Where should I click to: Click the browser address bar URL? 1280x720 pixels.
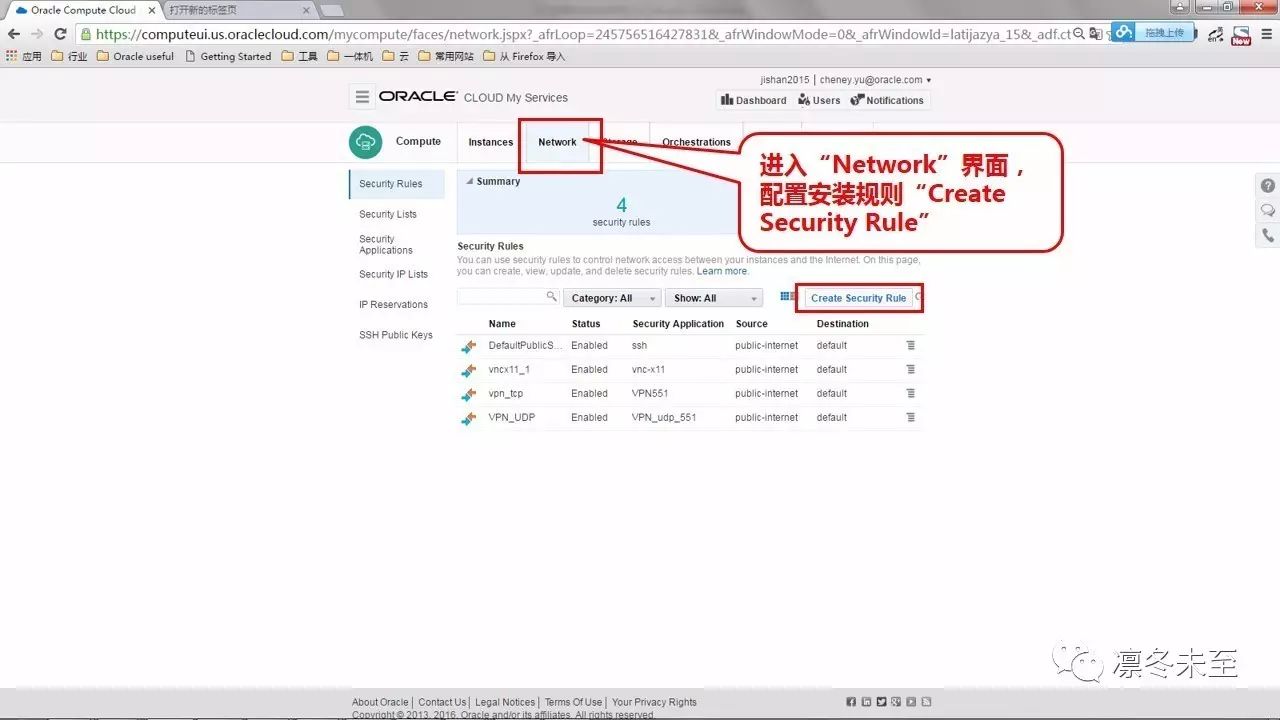point(584,34)
